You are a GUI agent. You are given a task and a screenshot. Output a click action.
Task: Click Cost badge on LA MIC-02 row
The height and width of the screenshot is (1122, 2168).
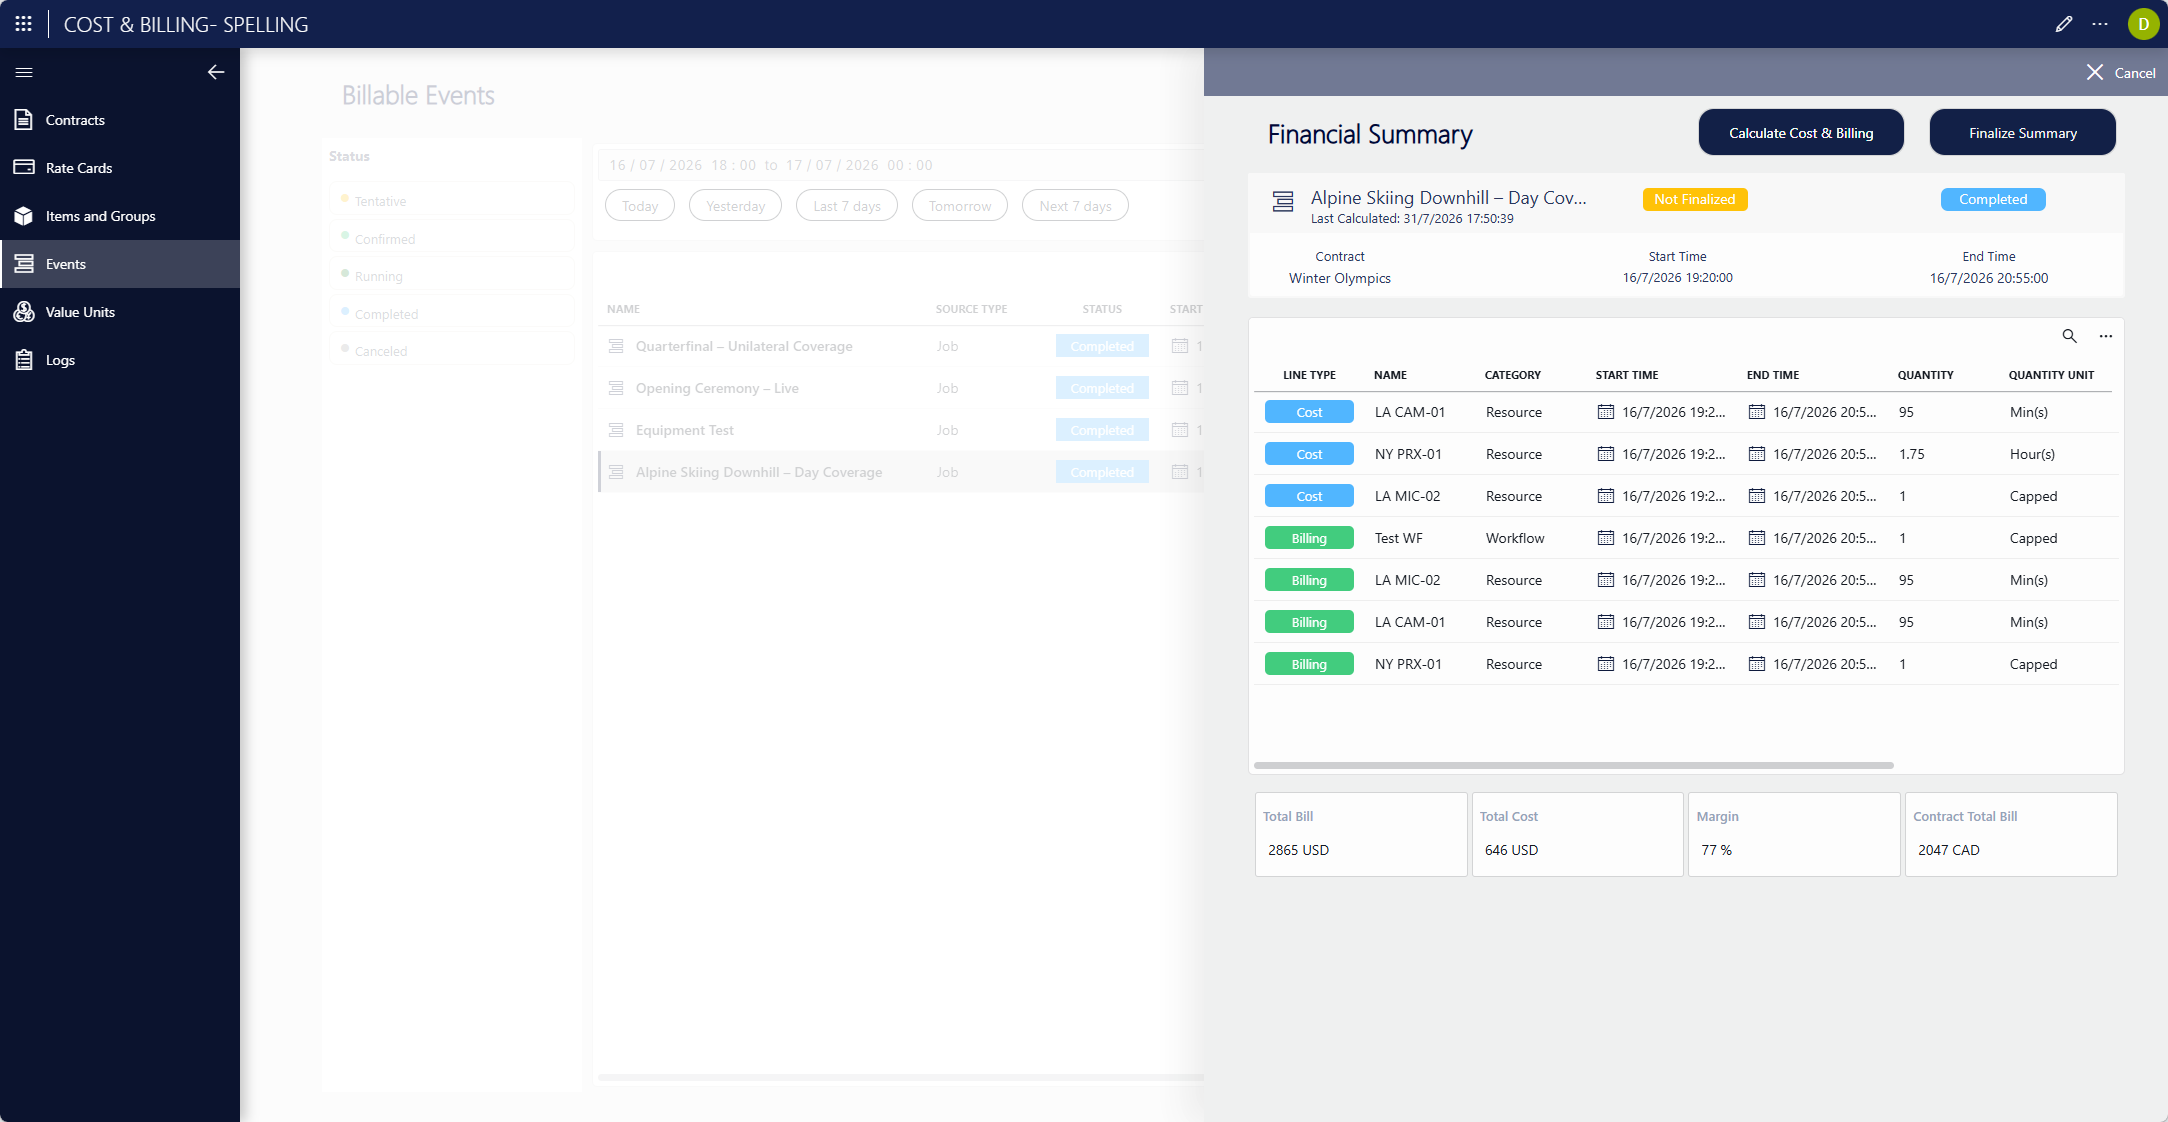[x=1309, y=496]
